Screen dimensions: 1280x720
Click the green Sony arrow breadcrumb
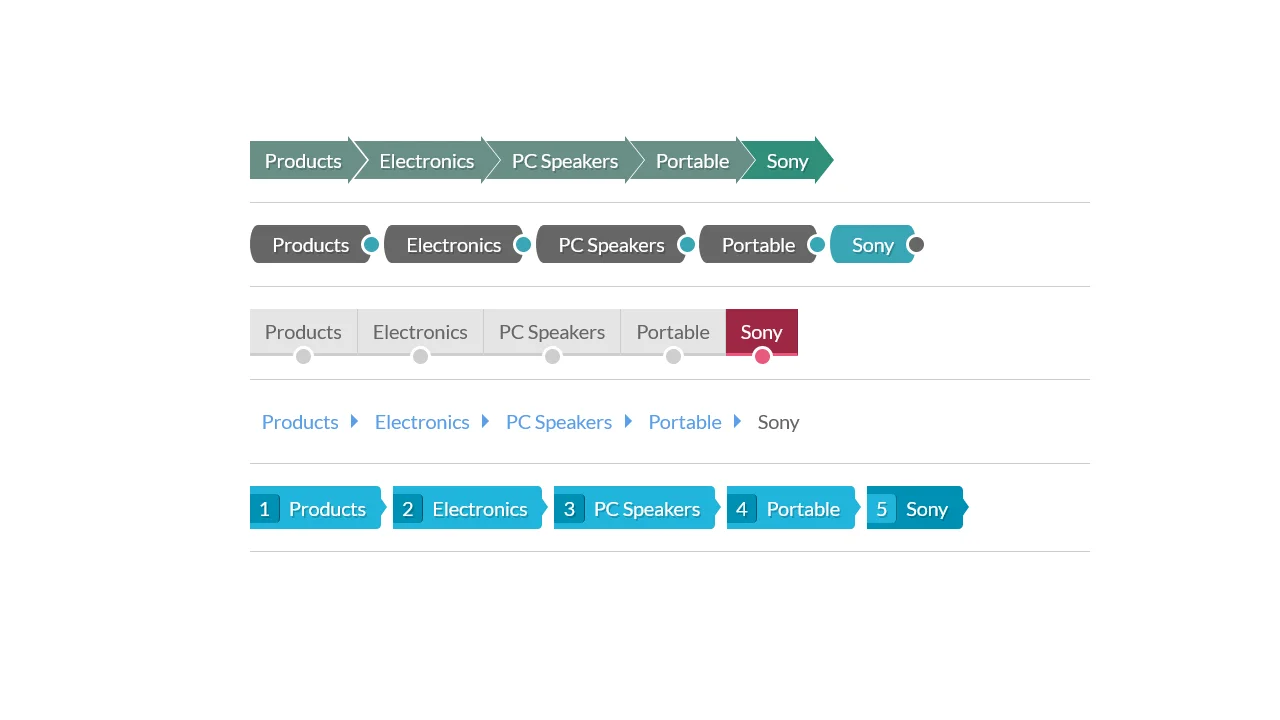(x=787, y=161)
